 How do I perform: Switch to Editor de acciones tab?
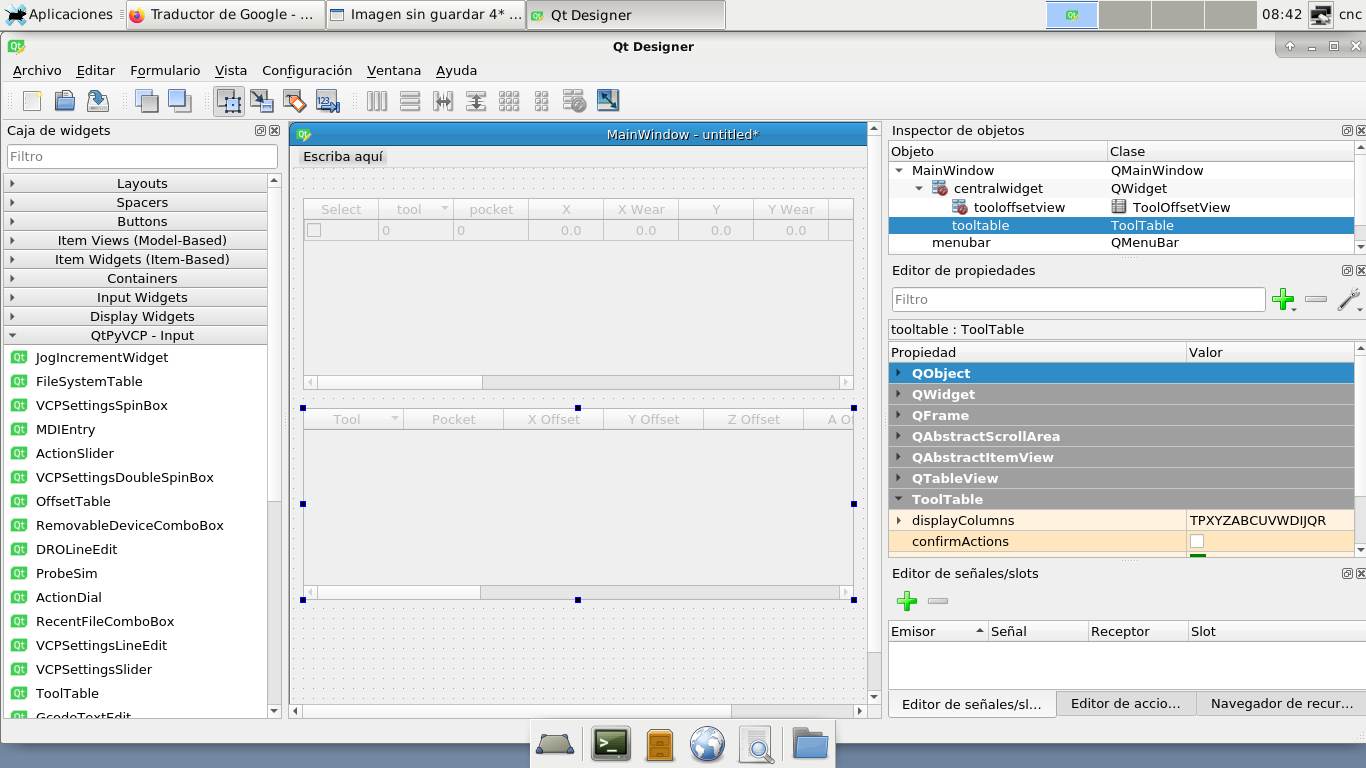tap(1126, 704)
